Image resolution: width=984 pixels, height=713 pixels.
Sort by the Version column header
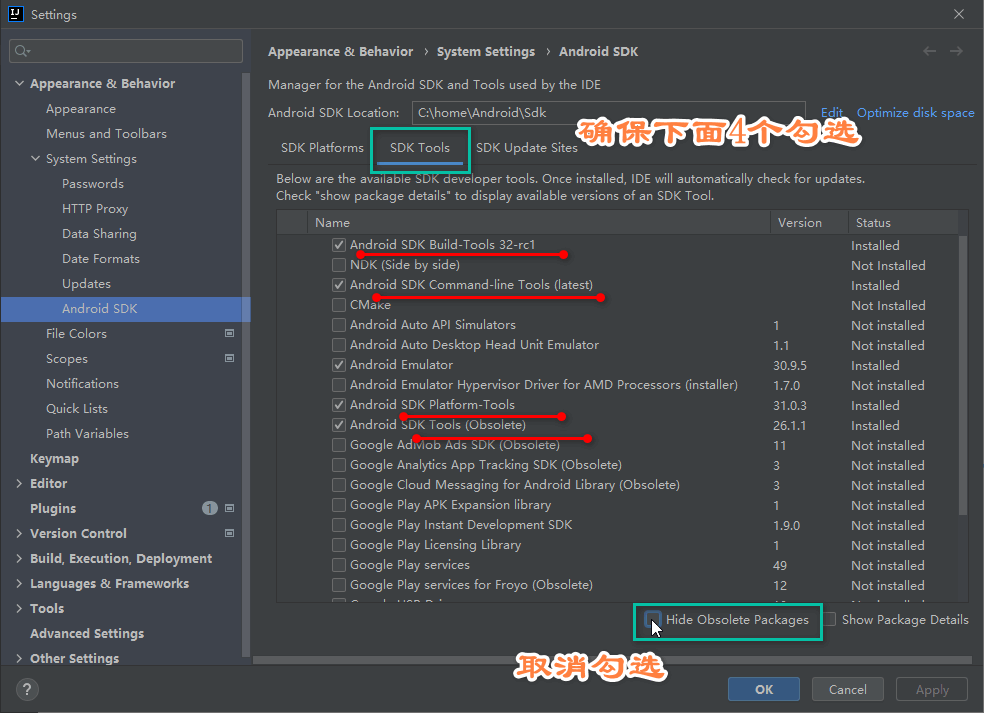(809, 223)
